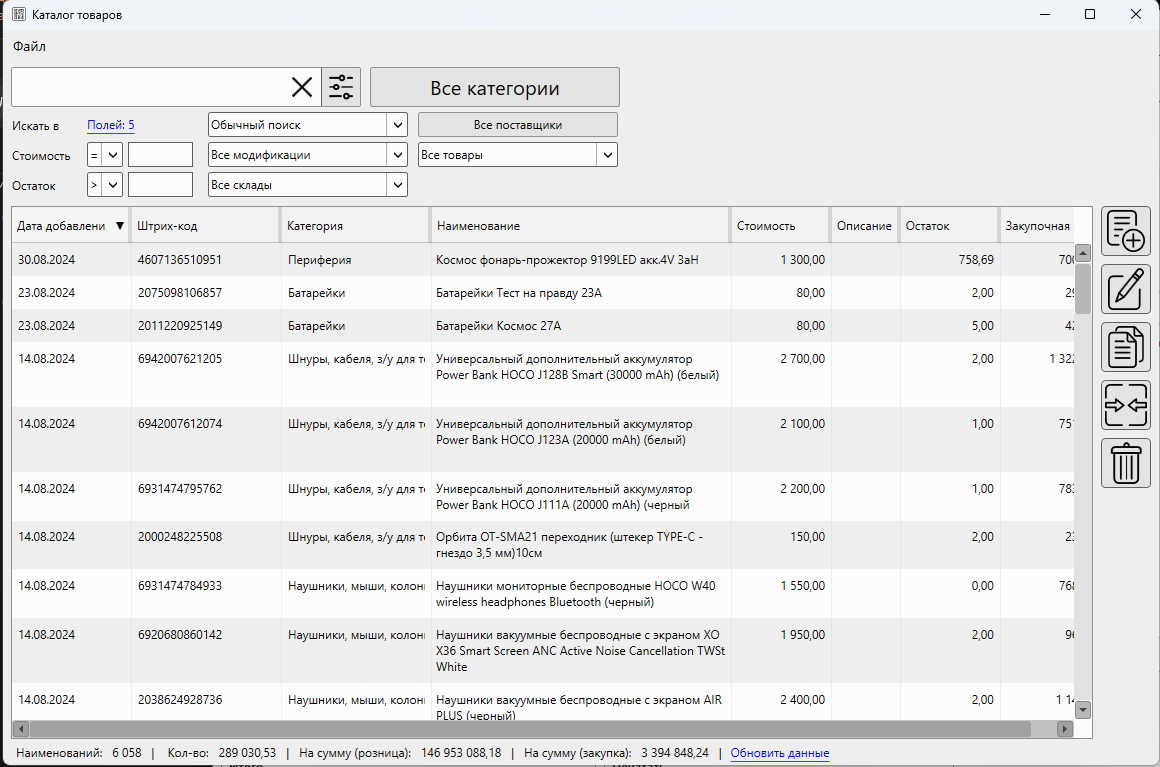Click the 'Полей: 5' link

(x=110, y=125)
